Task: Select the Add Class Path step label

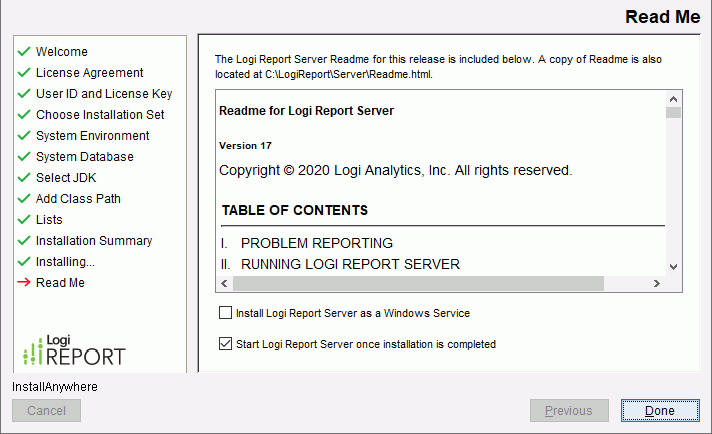Action: (x=78, y=198)
